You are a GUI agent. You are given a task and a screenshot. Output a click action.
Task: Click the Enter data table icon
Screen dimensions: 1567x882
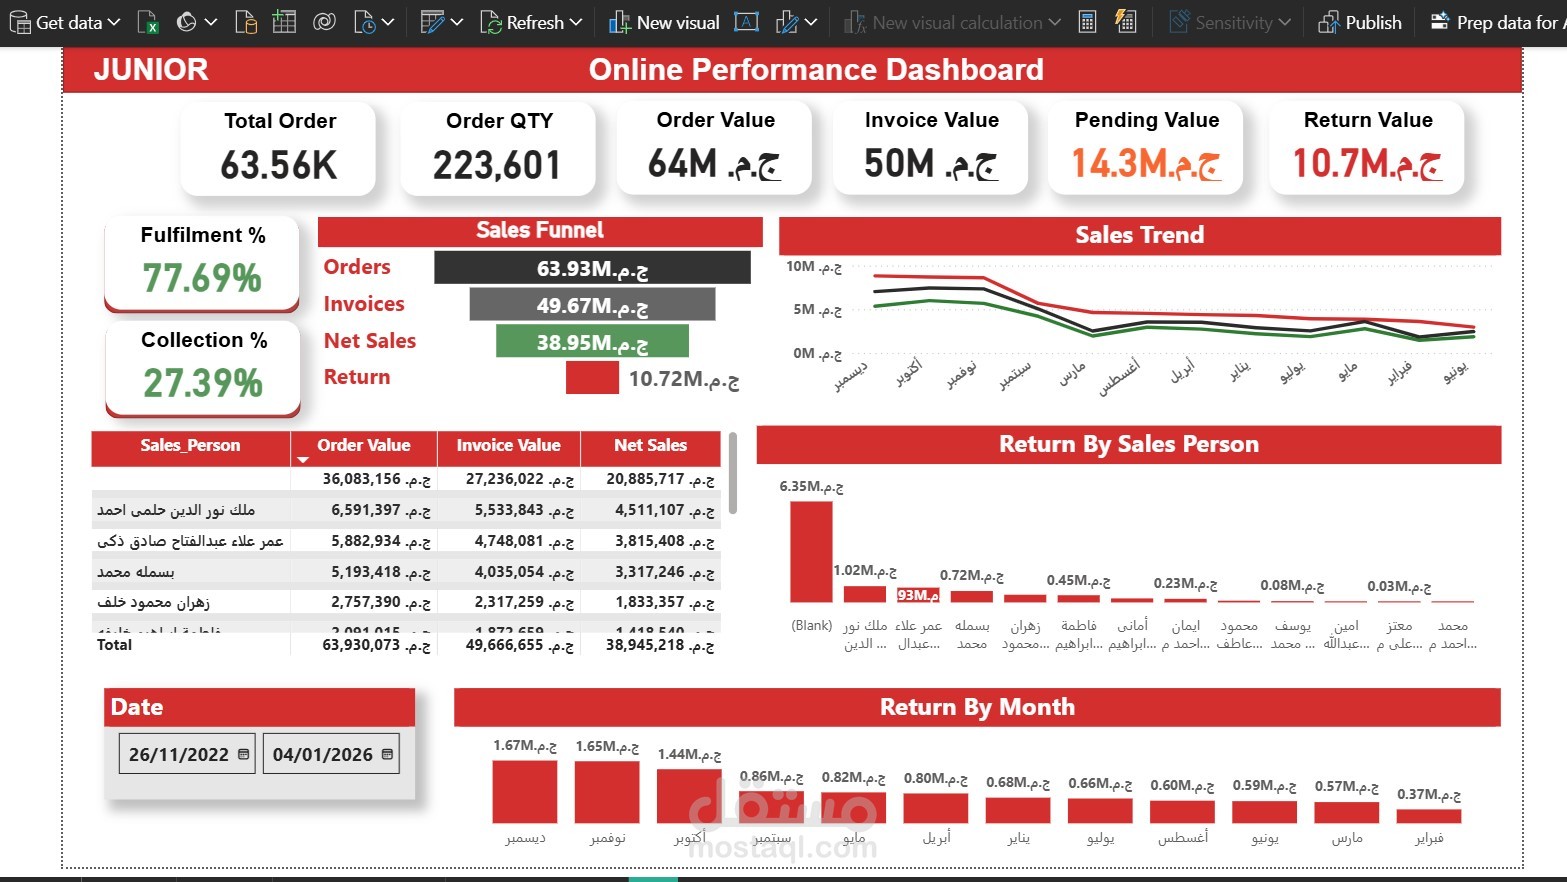tap(284, 22)
